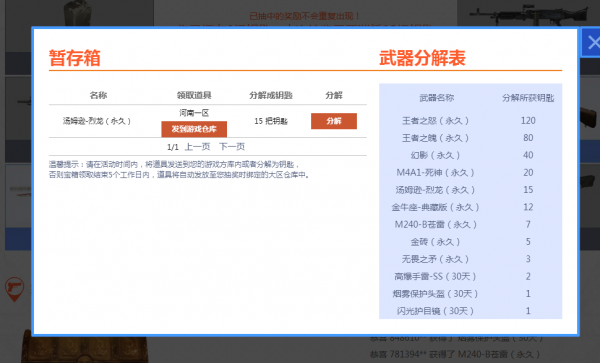Click the 1/1 page indicator
600x363 pixels.
pos(173,147)
